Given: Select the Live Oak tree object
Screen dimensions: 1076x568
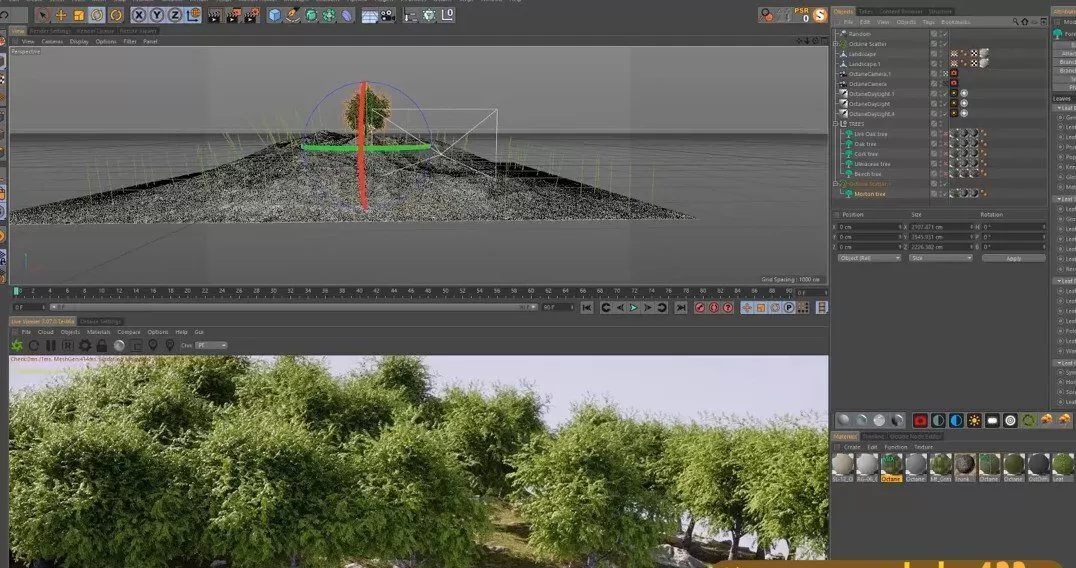Looking at the screenshot, I should coord(870,134).
